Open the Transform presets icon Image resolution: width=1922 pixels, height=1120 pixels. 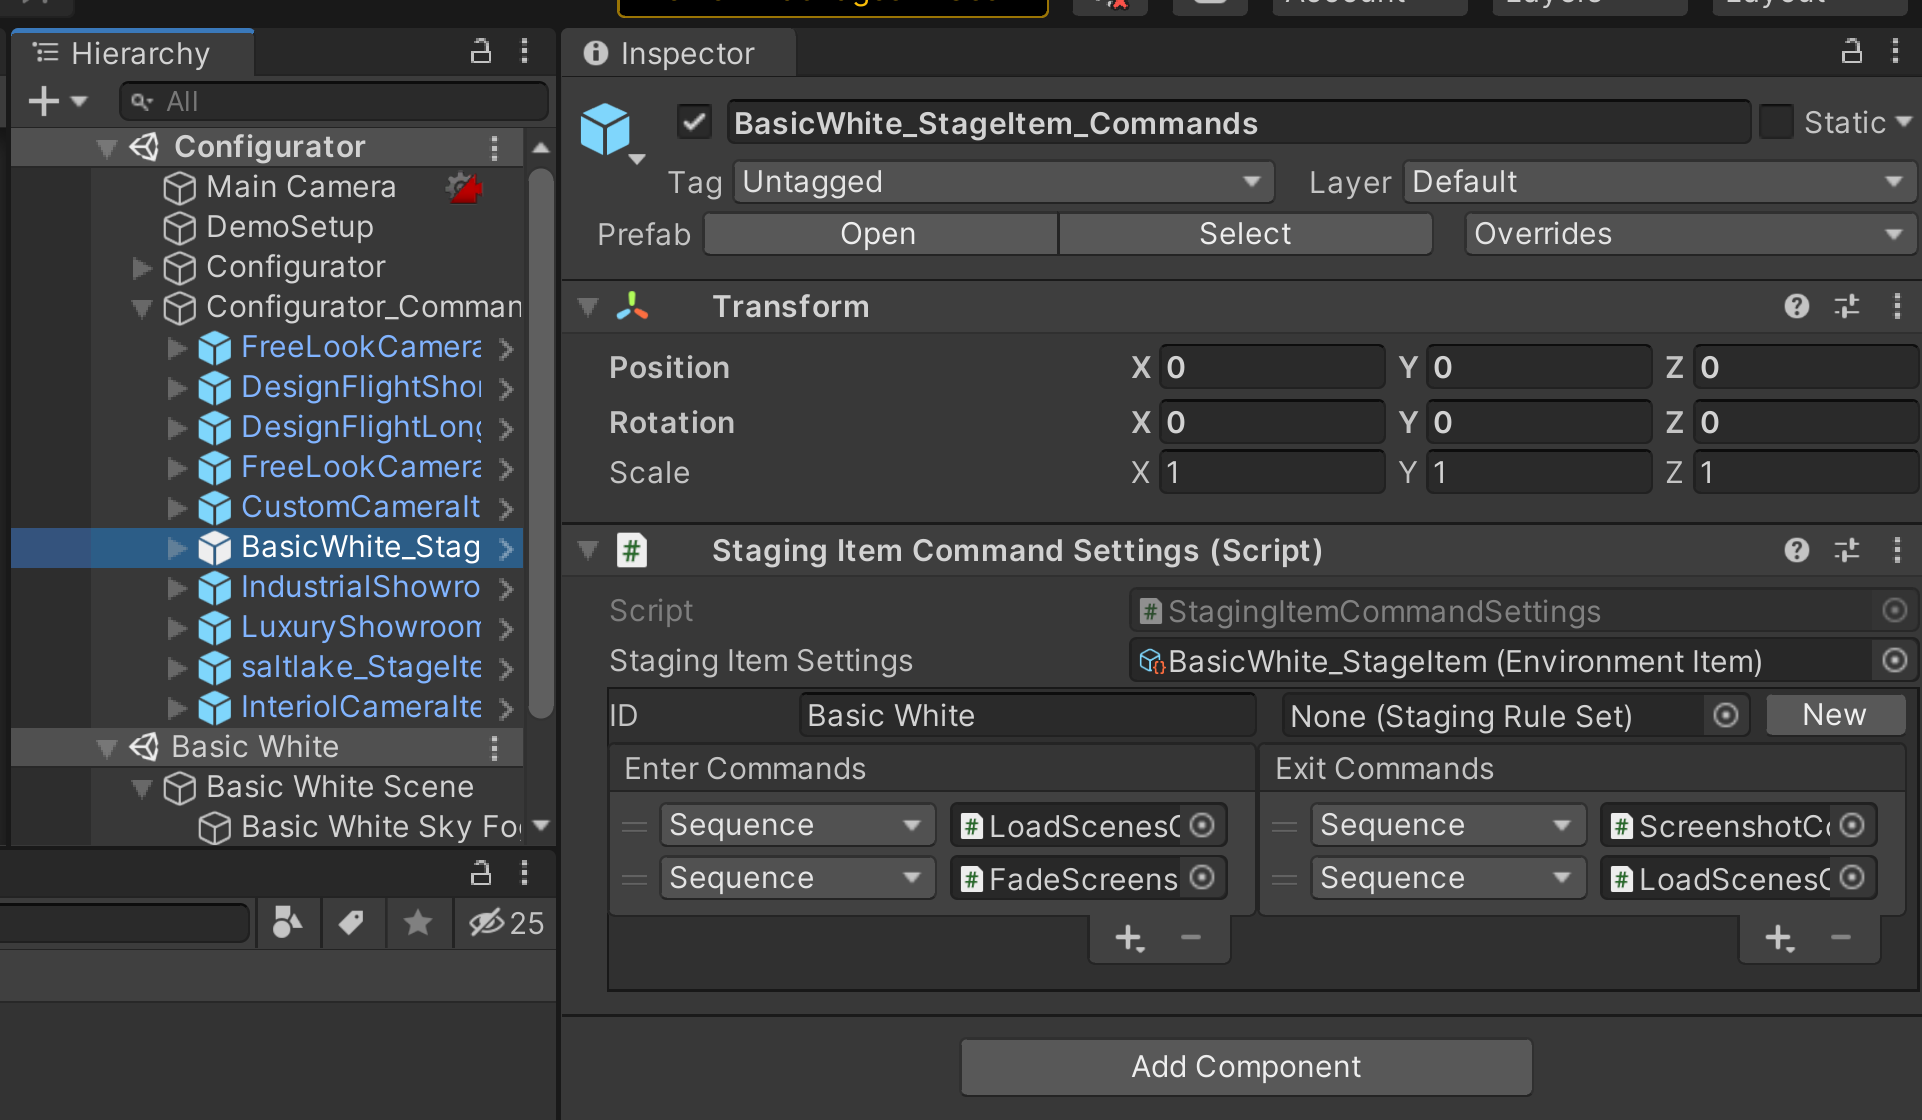[x=1846, y=306]
